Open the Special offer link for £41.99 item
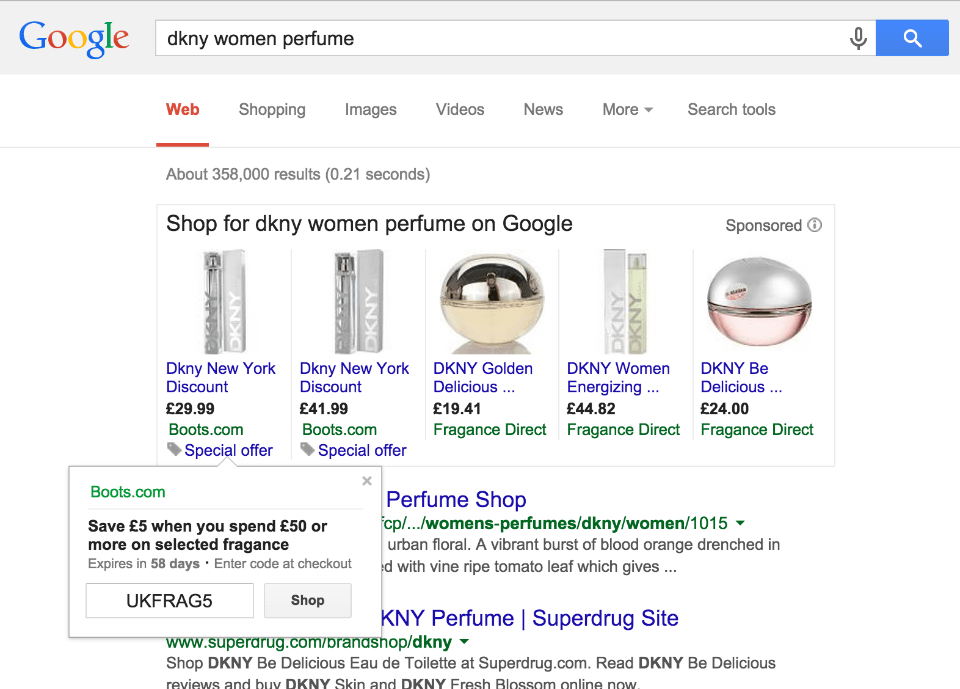The image size is (960, 689). (362, 450)
